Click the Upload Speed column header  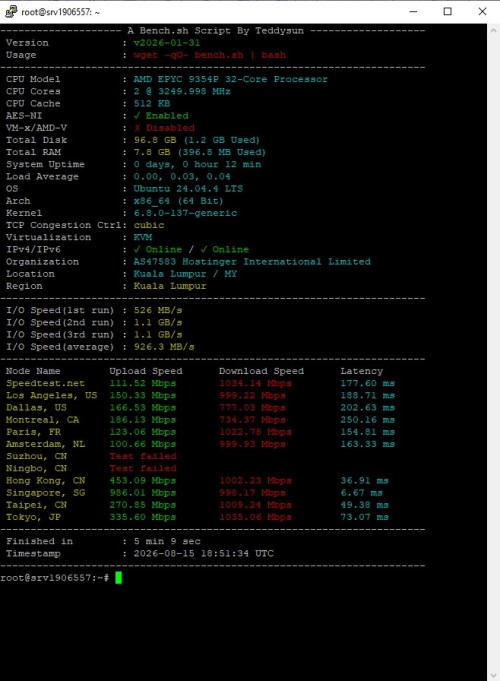point(146,371)
